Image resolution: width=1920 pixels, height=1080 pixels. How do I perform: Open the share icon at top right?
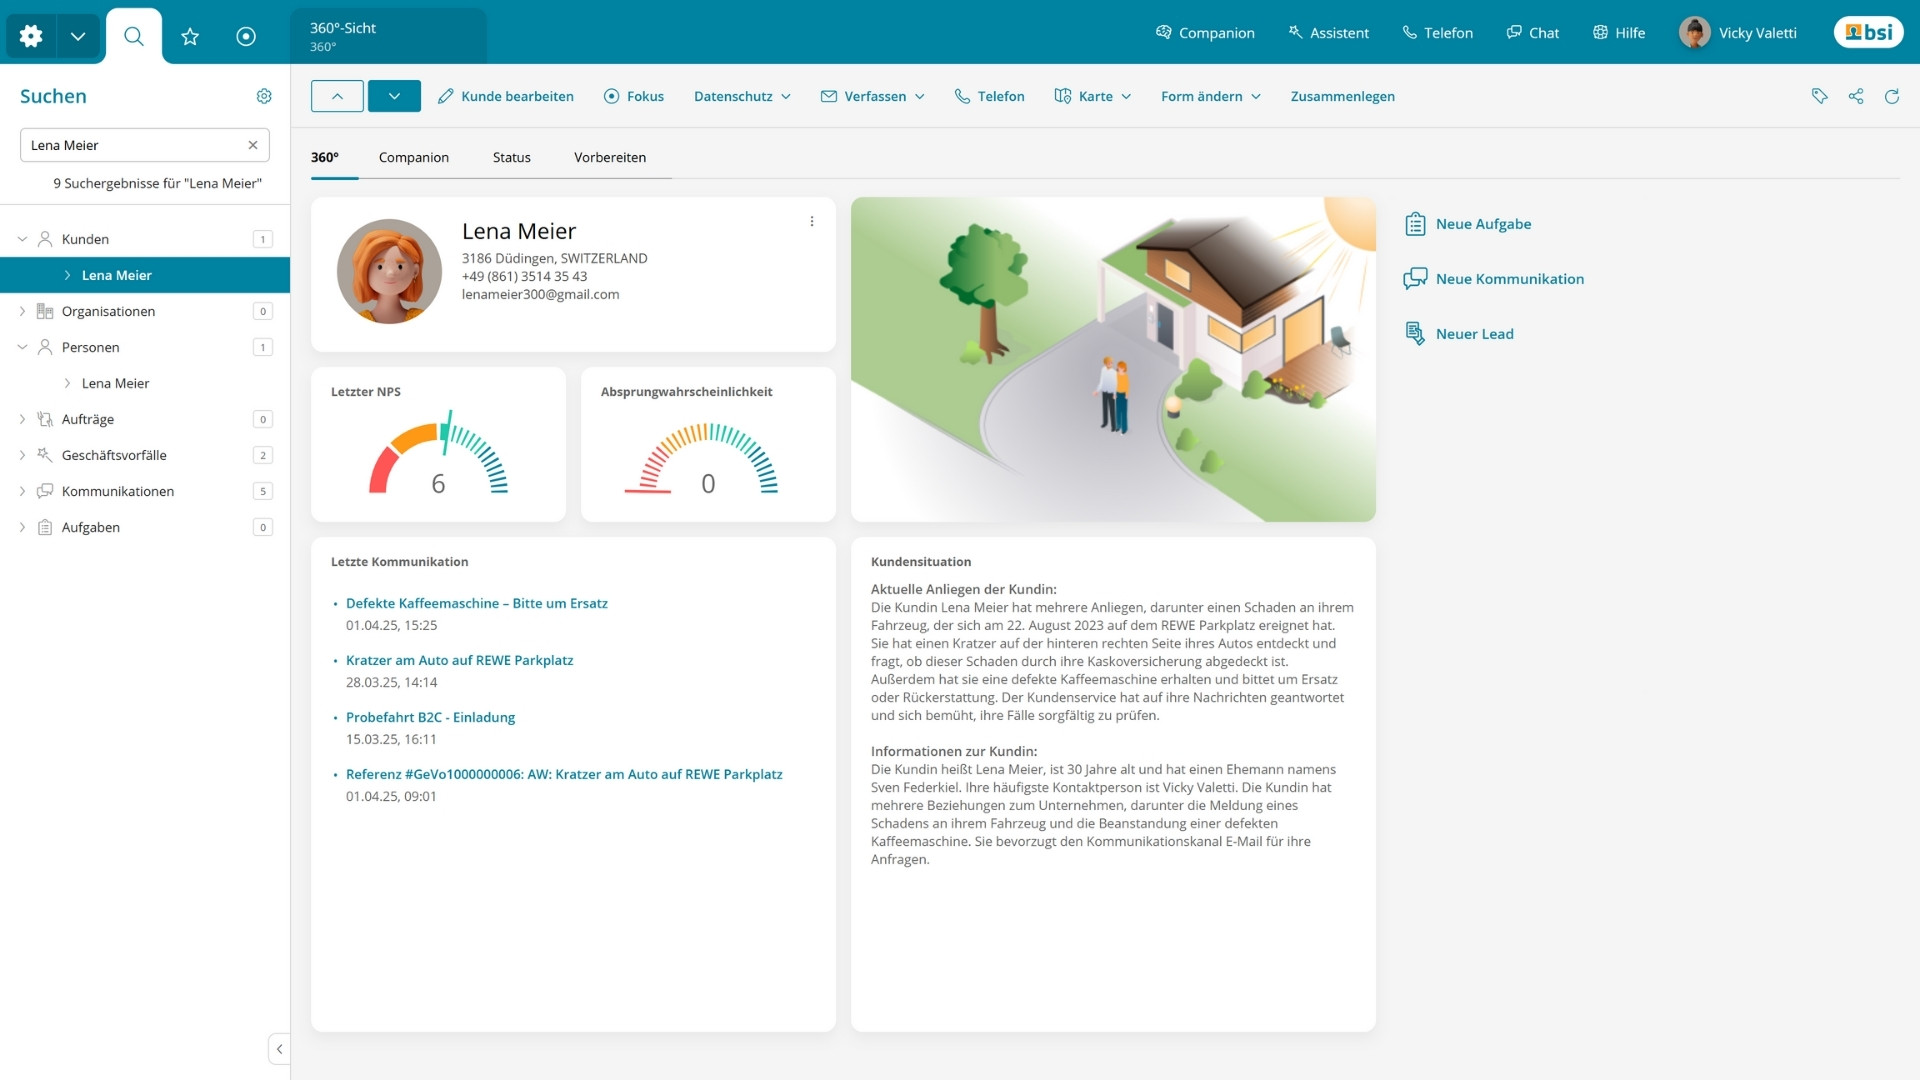tap(1857, 96)
